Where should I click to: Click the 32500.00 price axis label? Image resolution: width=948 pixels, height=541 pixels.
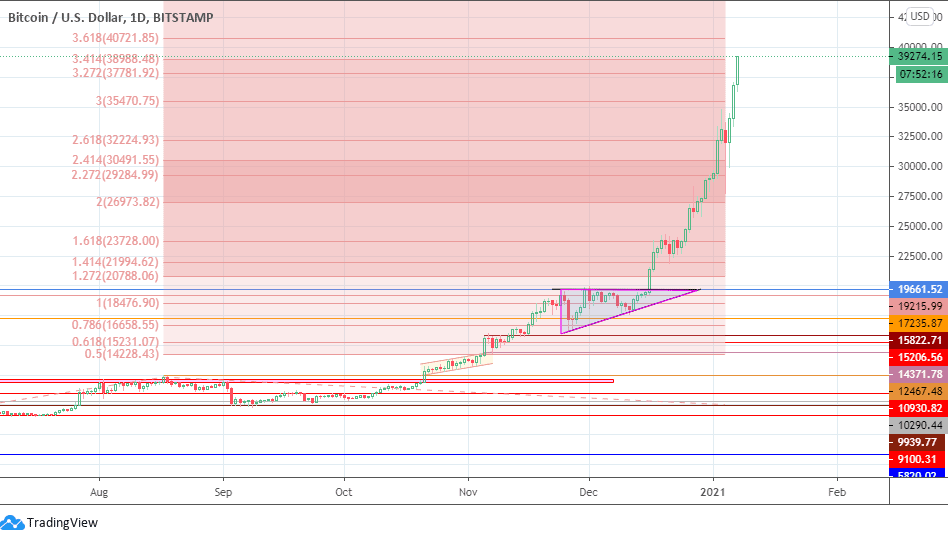[x=920, y=136]
